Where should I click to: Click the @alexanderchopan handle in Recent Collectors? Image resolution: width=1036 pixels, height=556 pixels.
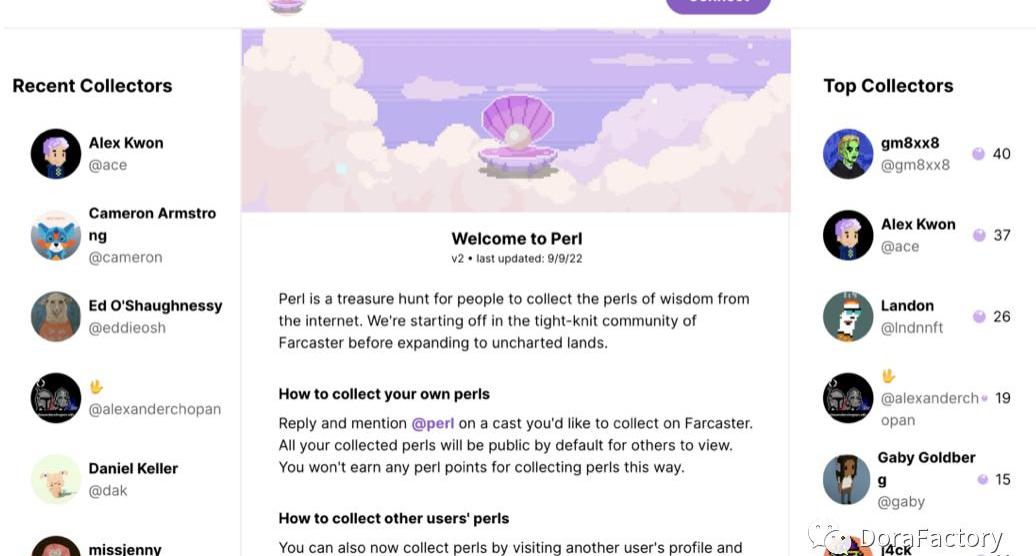(x=155, y=409)
